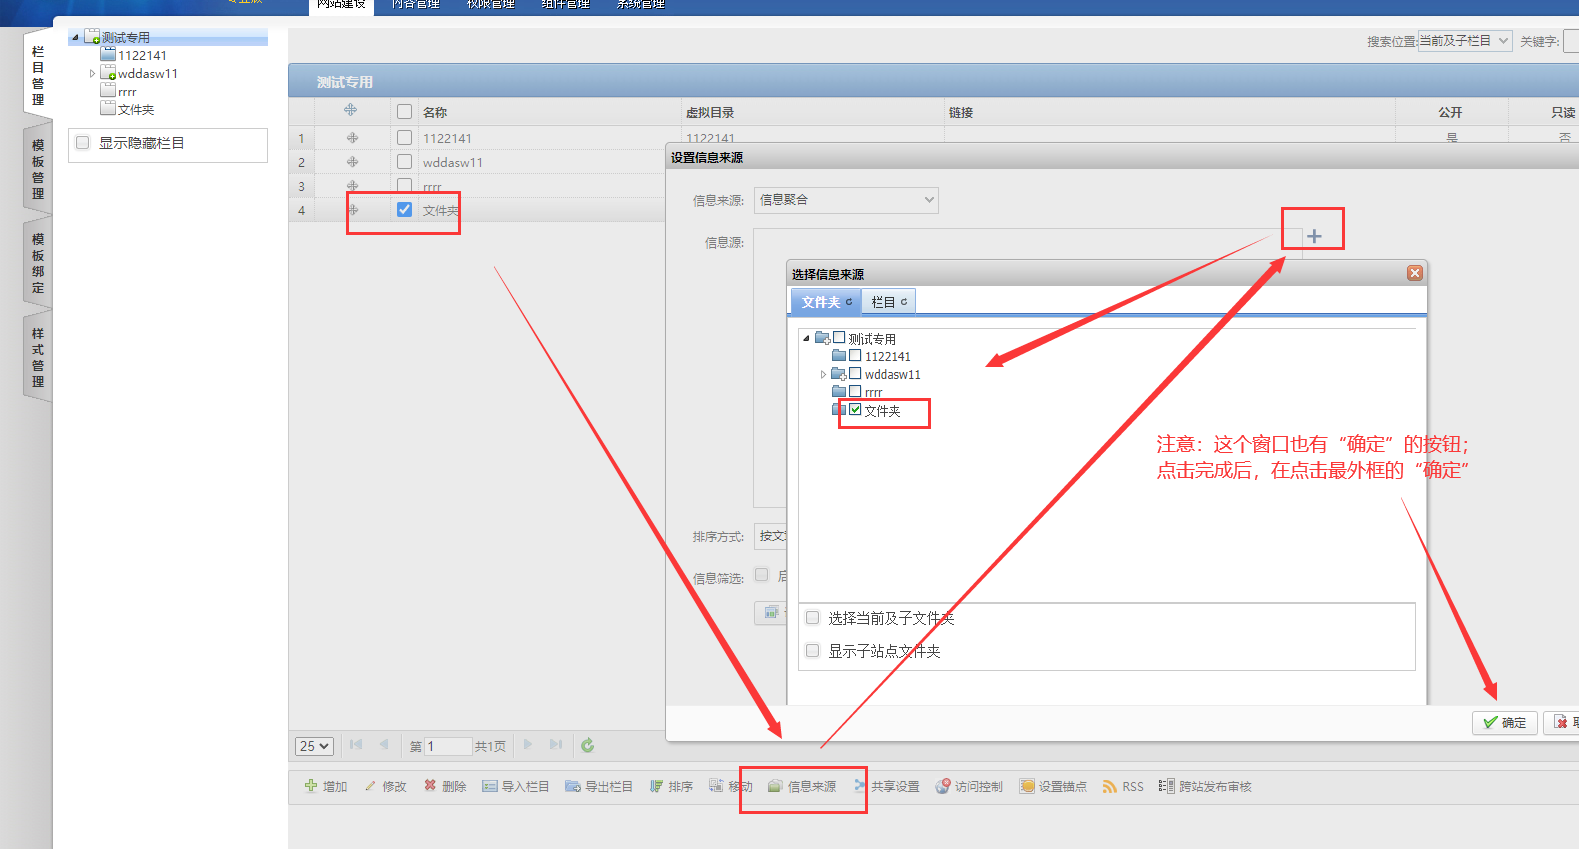Click the 导出栏目 export icon

573,787
